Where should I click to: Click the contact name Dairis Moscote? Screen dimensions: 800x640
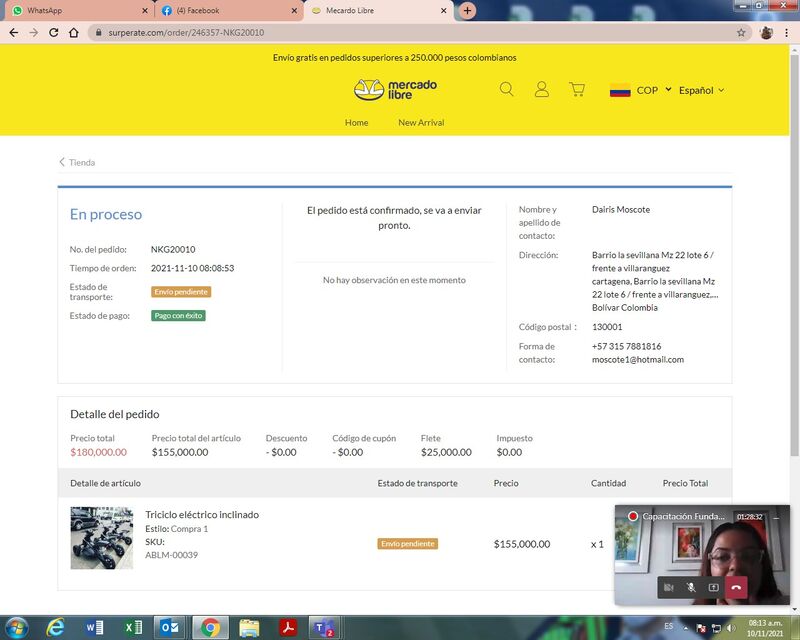click(621, 210)
